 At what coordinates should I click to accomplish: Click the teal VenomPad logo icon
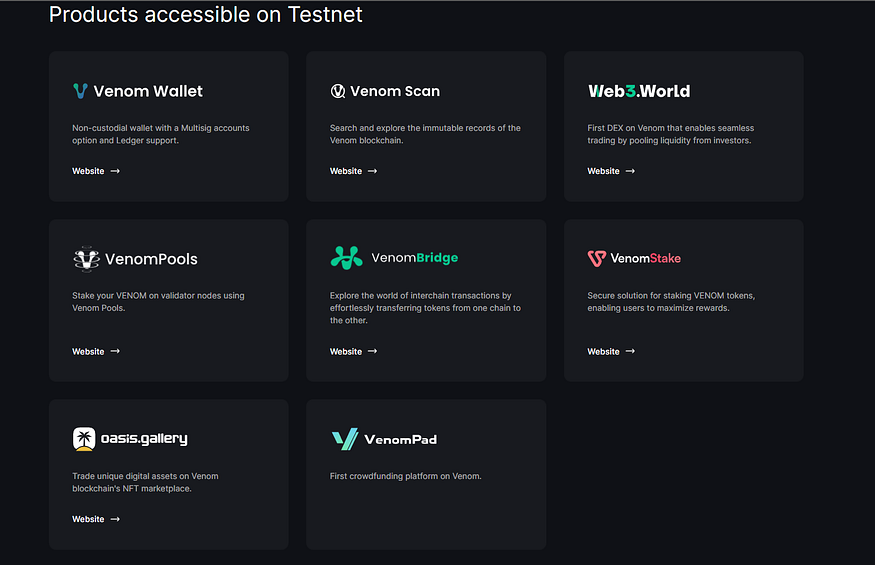[x=344, y=439]
